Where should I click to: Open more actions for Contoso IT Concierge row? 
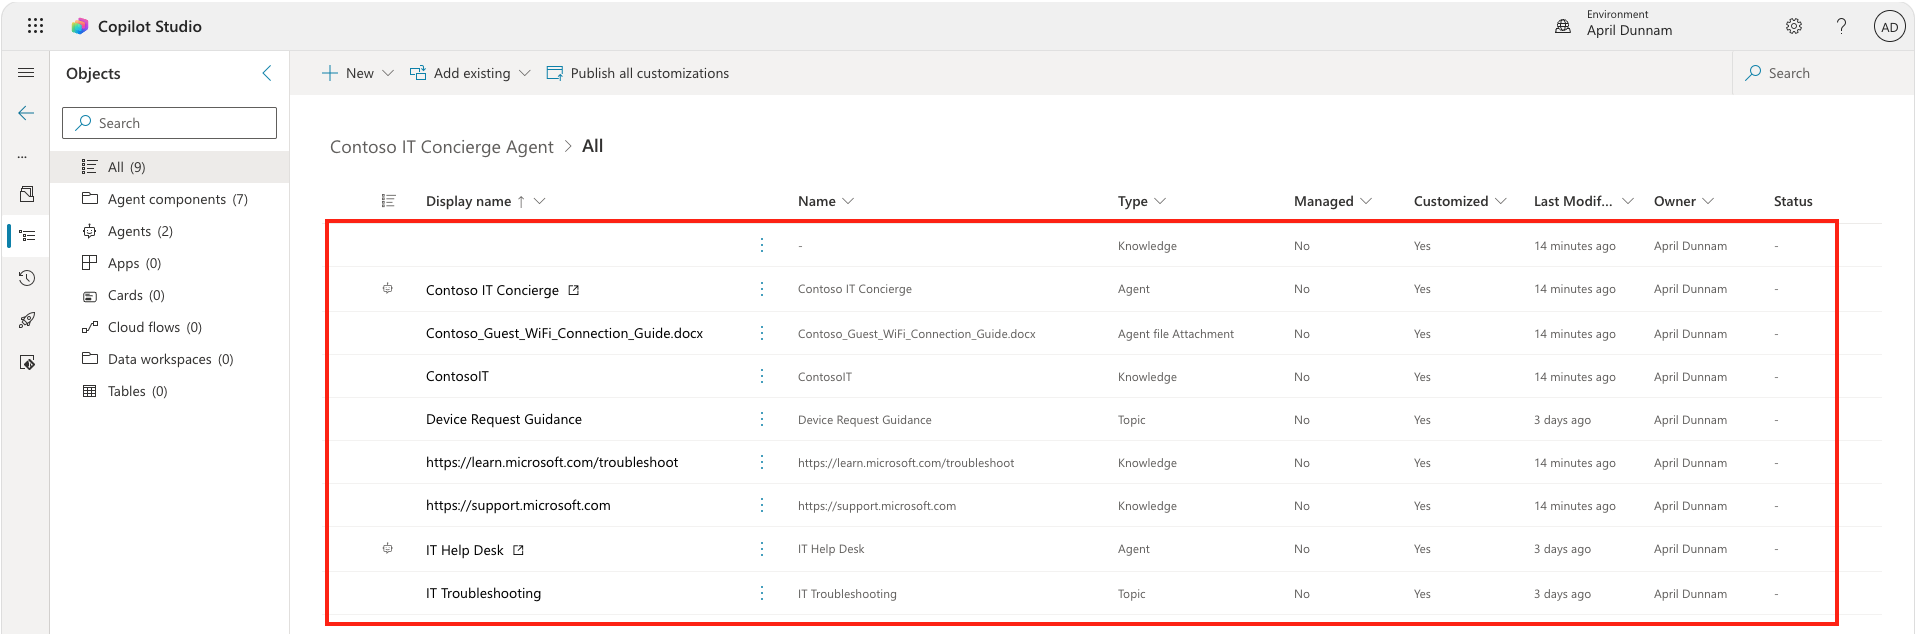pos(762,289)
